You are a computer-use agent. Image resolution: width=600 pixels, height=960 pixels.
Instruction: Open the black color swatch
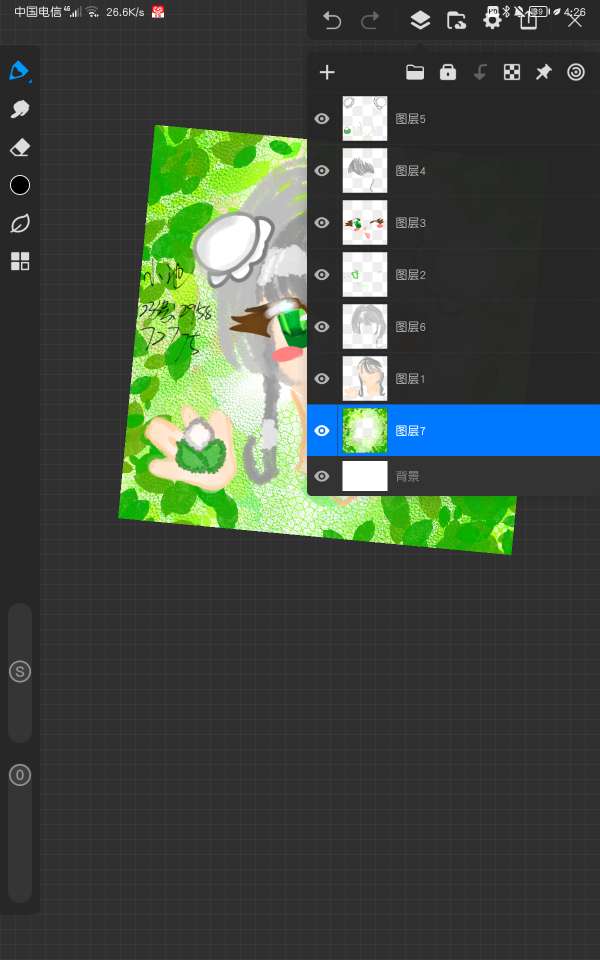(x=19, y=185)
